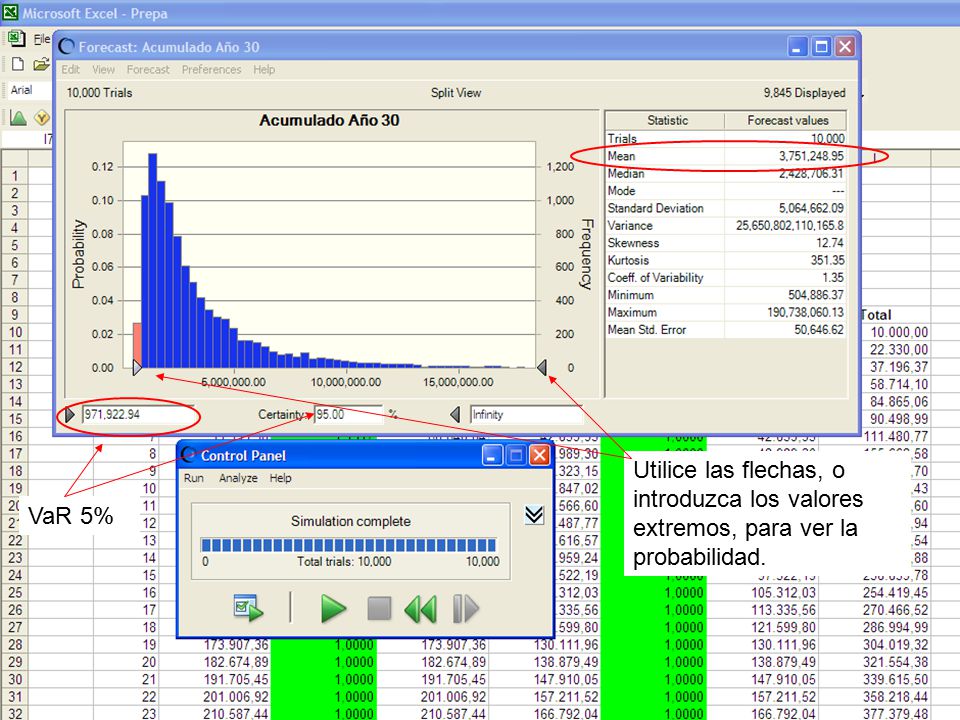Click the Acumulado Año 30 chart title

[x=329, y=120]
